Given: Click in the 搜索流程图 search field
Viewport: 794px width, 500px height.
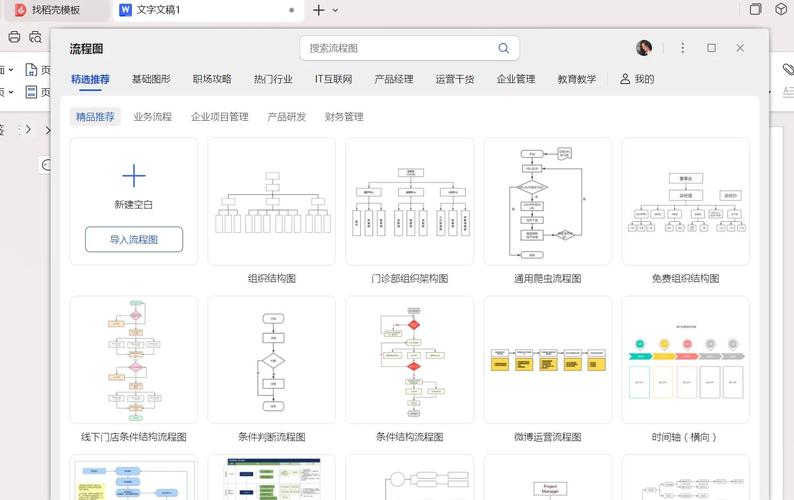Looking at the screenshot, I should (409, 48).
